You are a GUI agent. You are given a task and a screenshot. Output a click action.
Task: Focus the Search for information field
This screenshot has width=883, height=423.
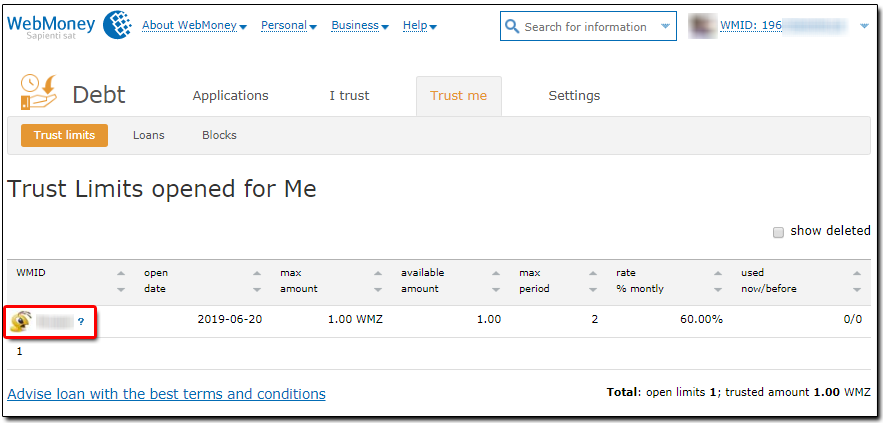[586, 26]
